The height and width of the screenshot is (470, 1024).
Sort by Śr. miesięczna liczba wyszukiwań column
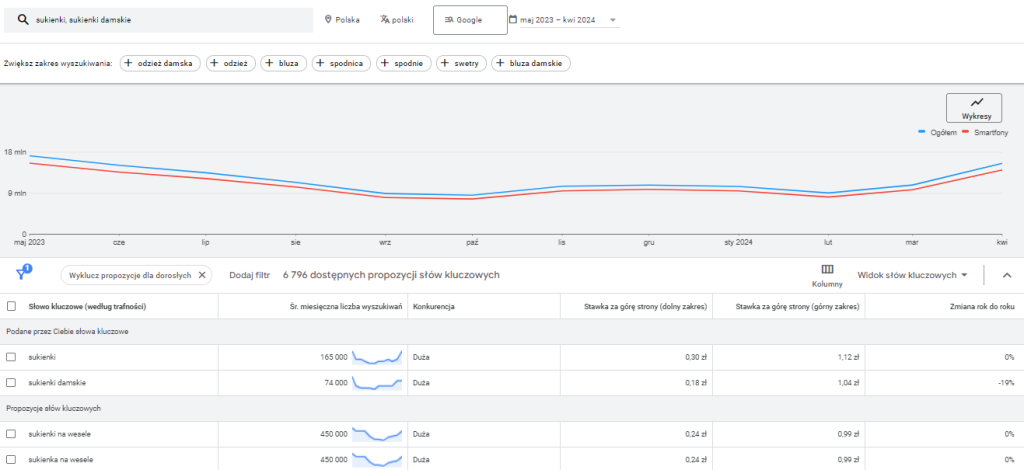(x=345, y=306)
